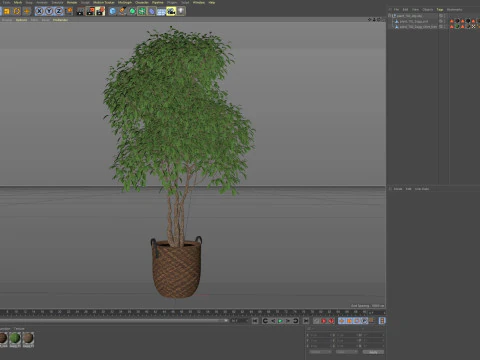Toggle Position keyframe recording icon
480x360 pixels.
click(x=342, y=321)
